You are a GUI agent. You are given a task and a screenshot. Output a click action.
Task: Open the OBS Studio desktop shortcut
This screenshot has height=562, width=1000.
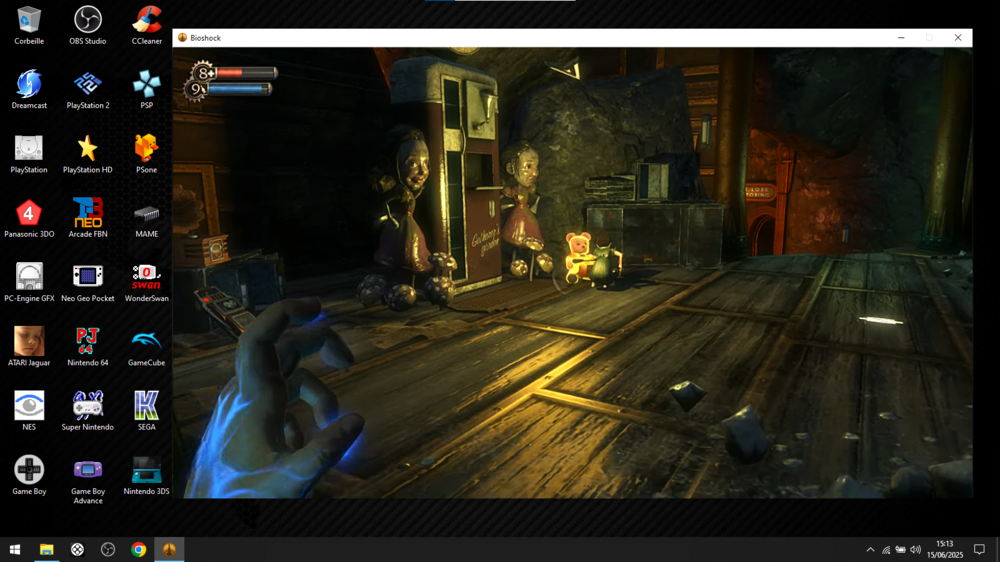click(x=88, y=20)
